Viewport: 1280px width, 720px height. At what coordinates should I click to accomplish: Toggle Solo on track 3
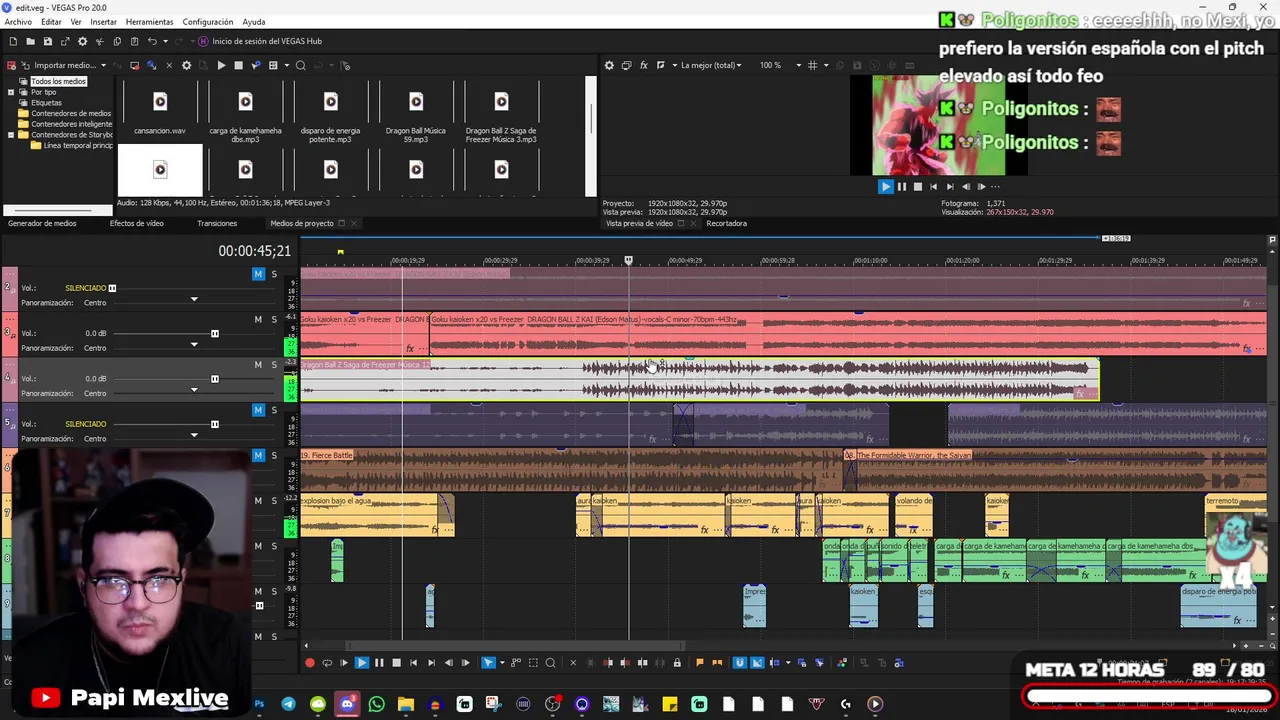(274, 319)
